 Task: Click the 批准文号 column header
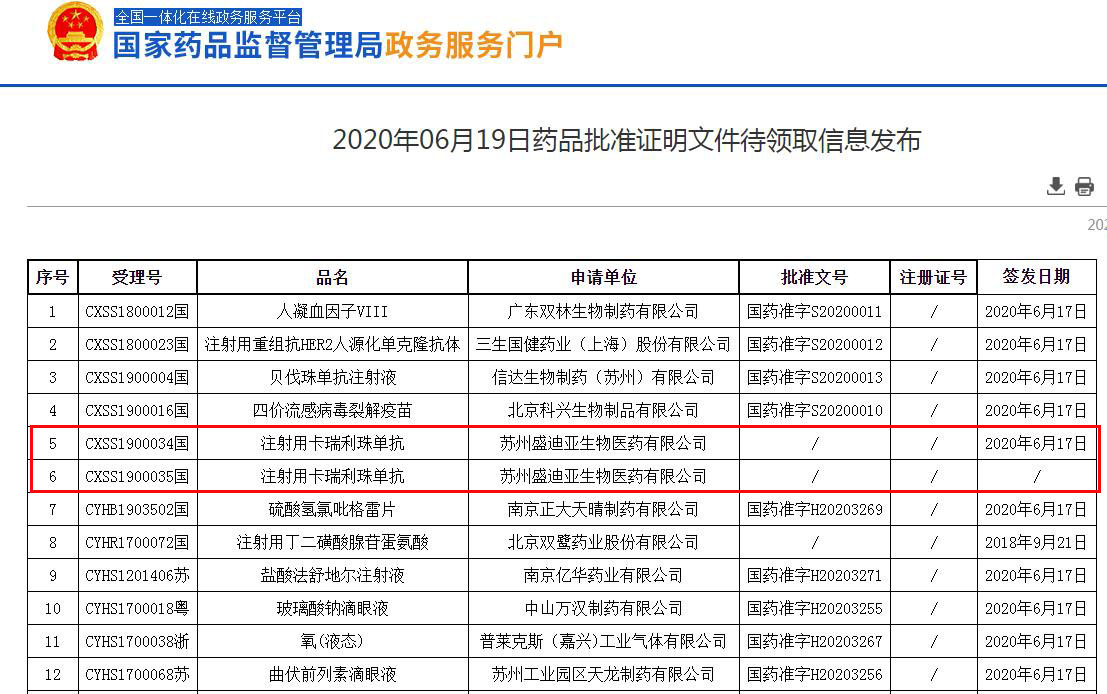(x=815, y=277)
